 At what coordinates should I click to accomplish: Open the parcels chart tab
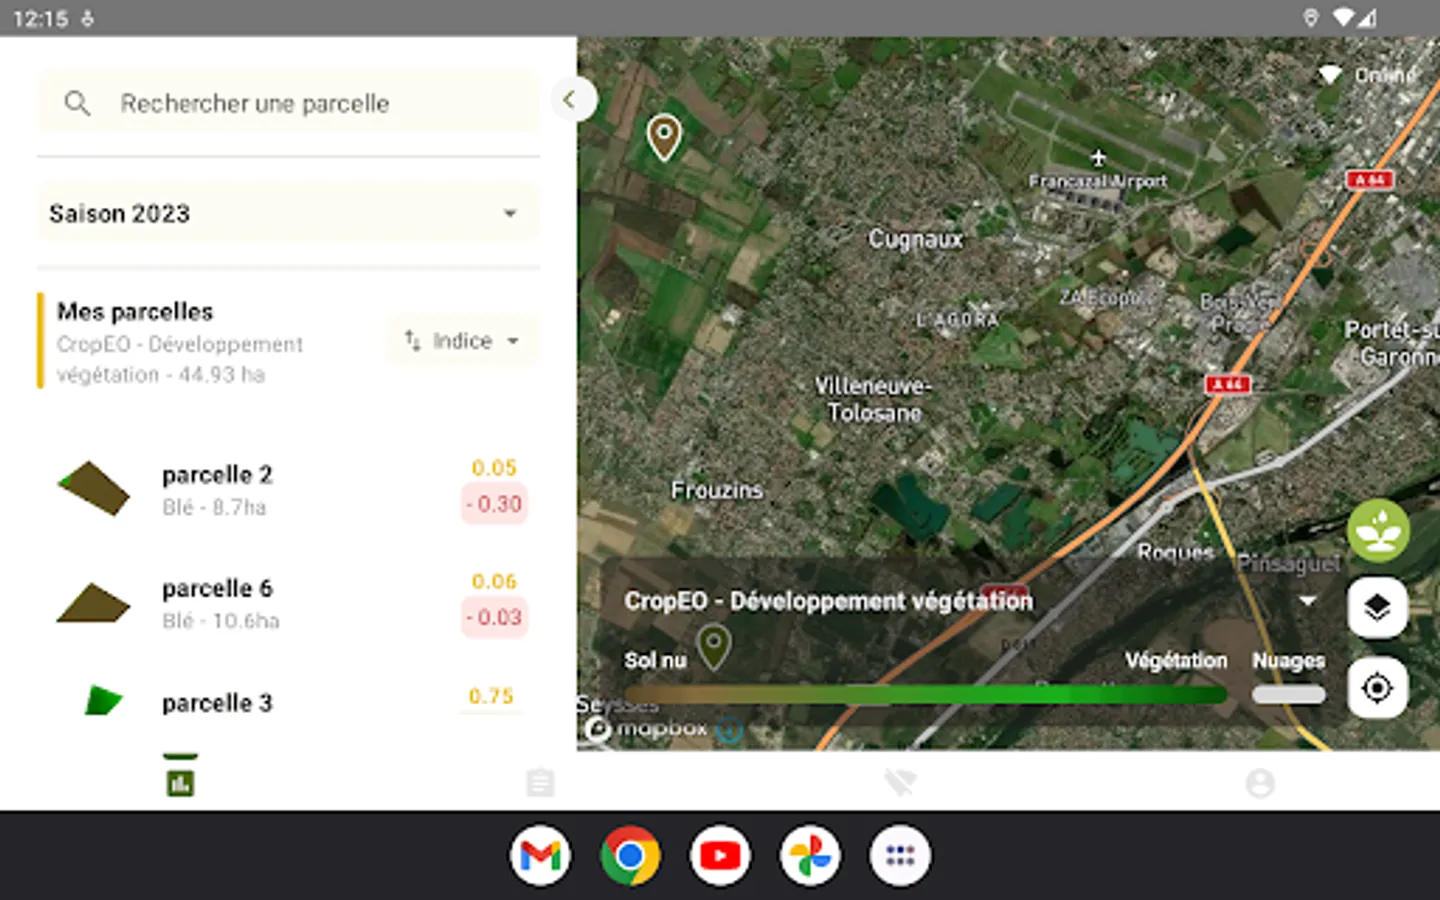coord(180,782)
